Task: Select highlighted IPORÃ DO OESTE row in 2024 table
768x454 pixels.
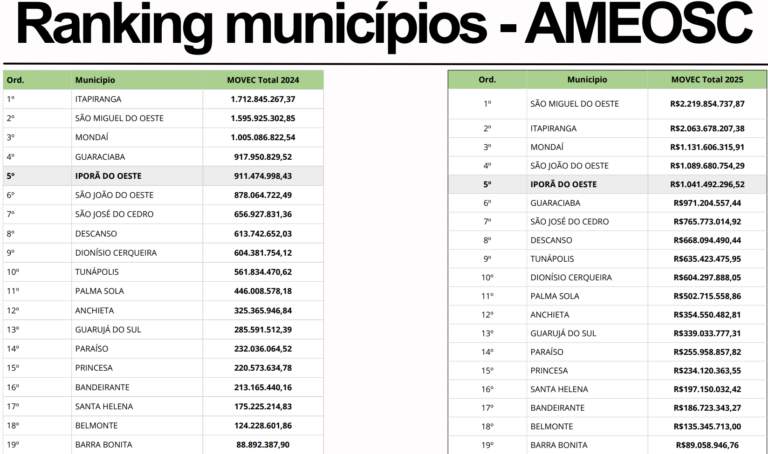Action: (x=163, y=176)
